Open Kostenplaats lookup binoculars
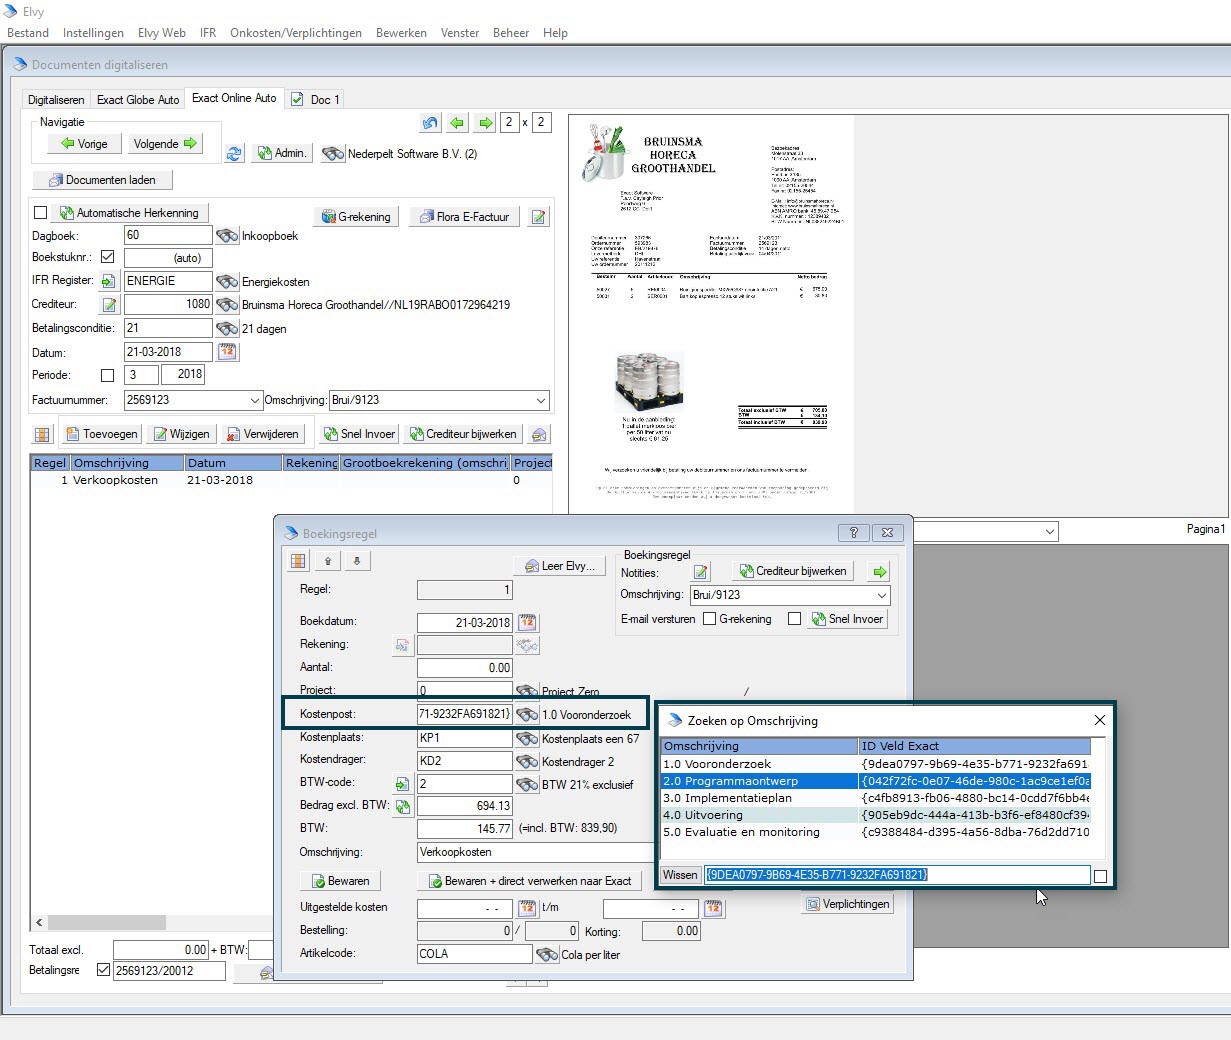This screenshot has width=1231, height=1040. point(527,738)
